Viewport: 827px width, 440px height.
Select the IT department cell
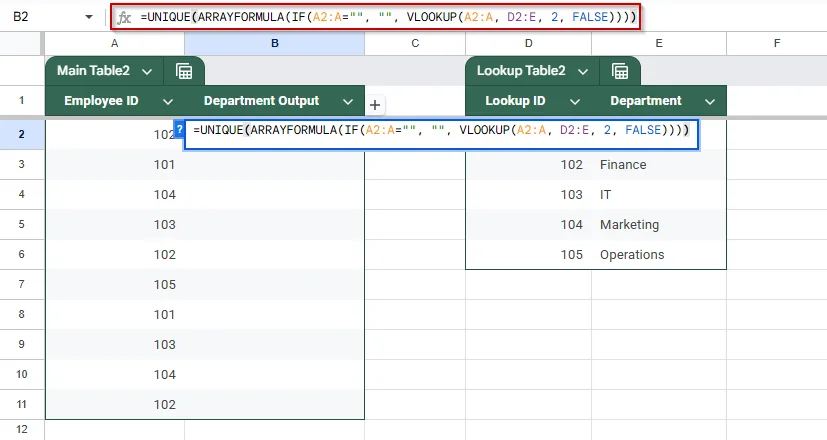[659, 195]
